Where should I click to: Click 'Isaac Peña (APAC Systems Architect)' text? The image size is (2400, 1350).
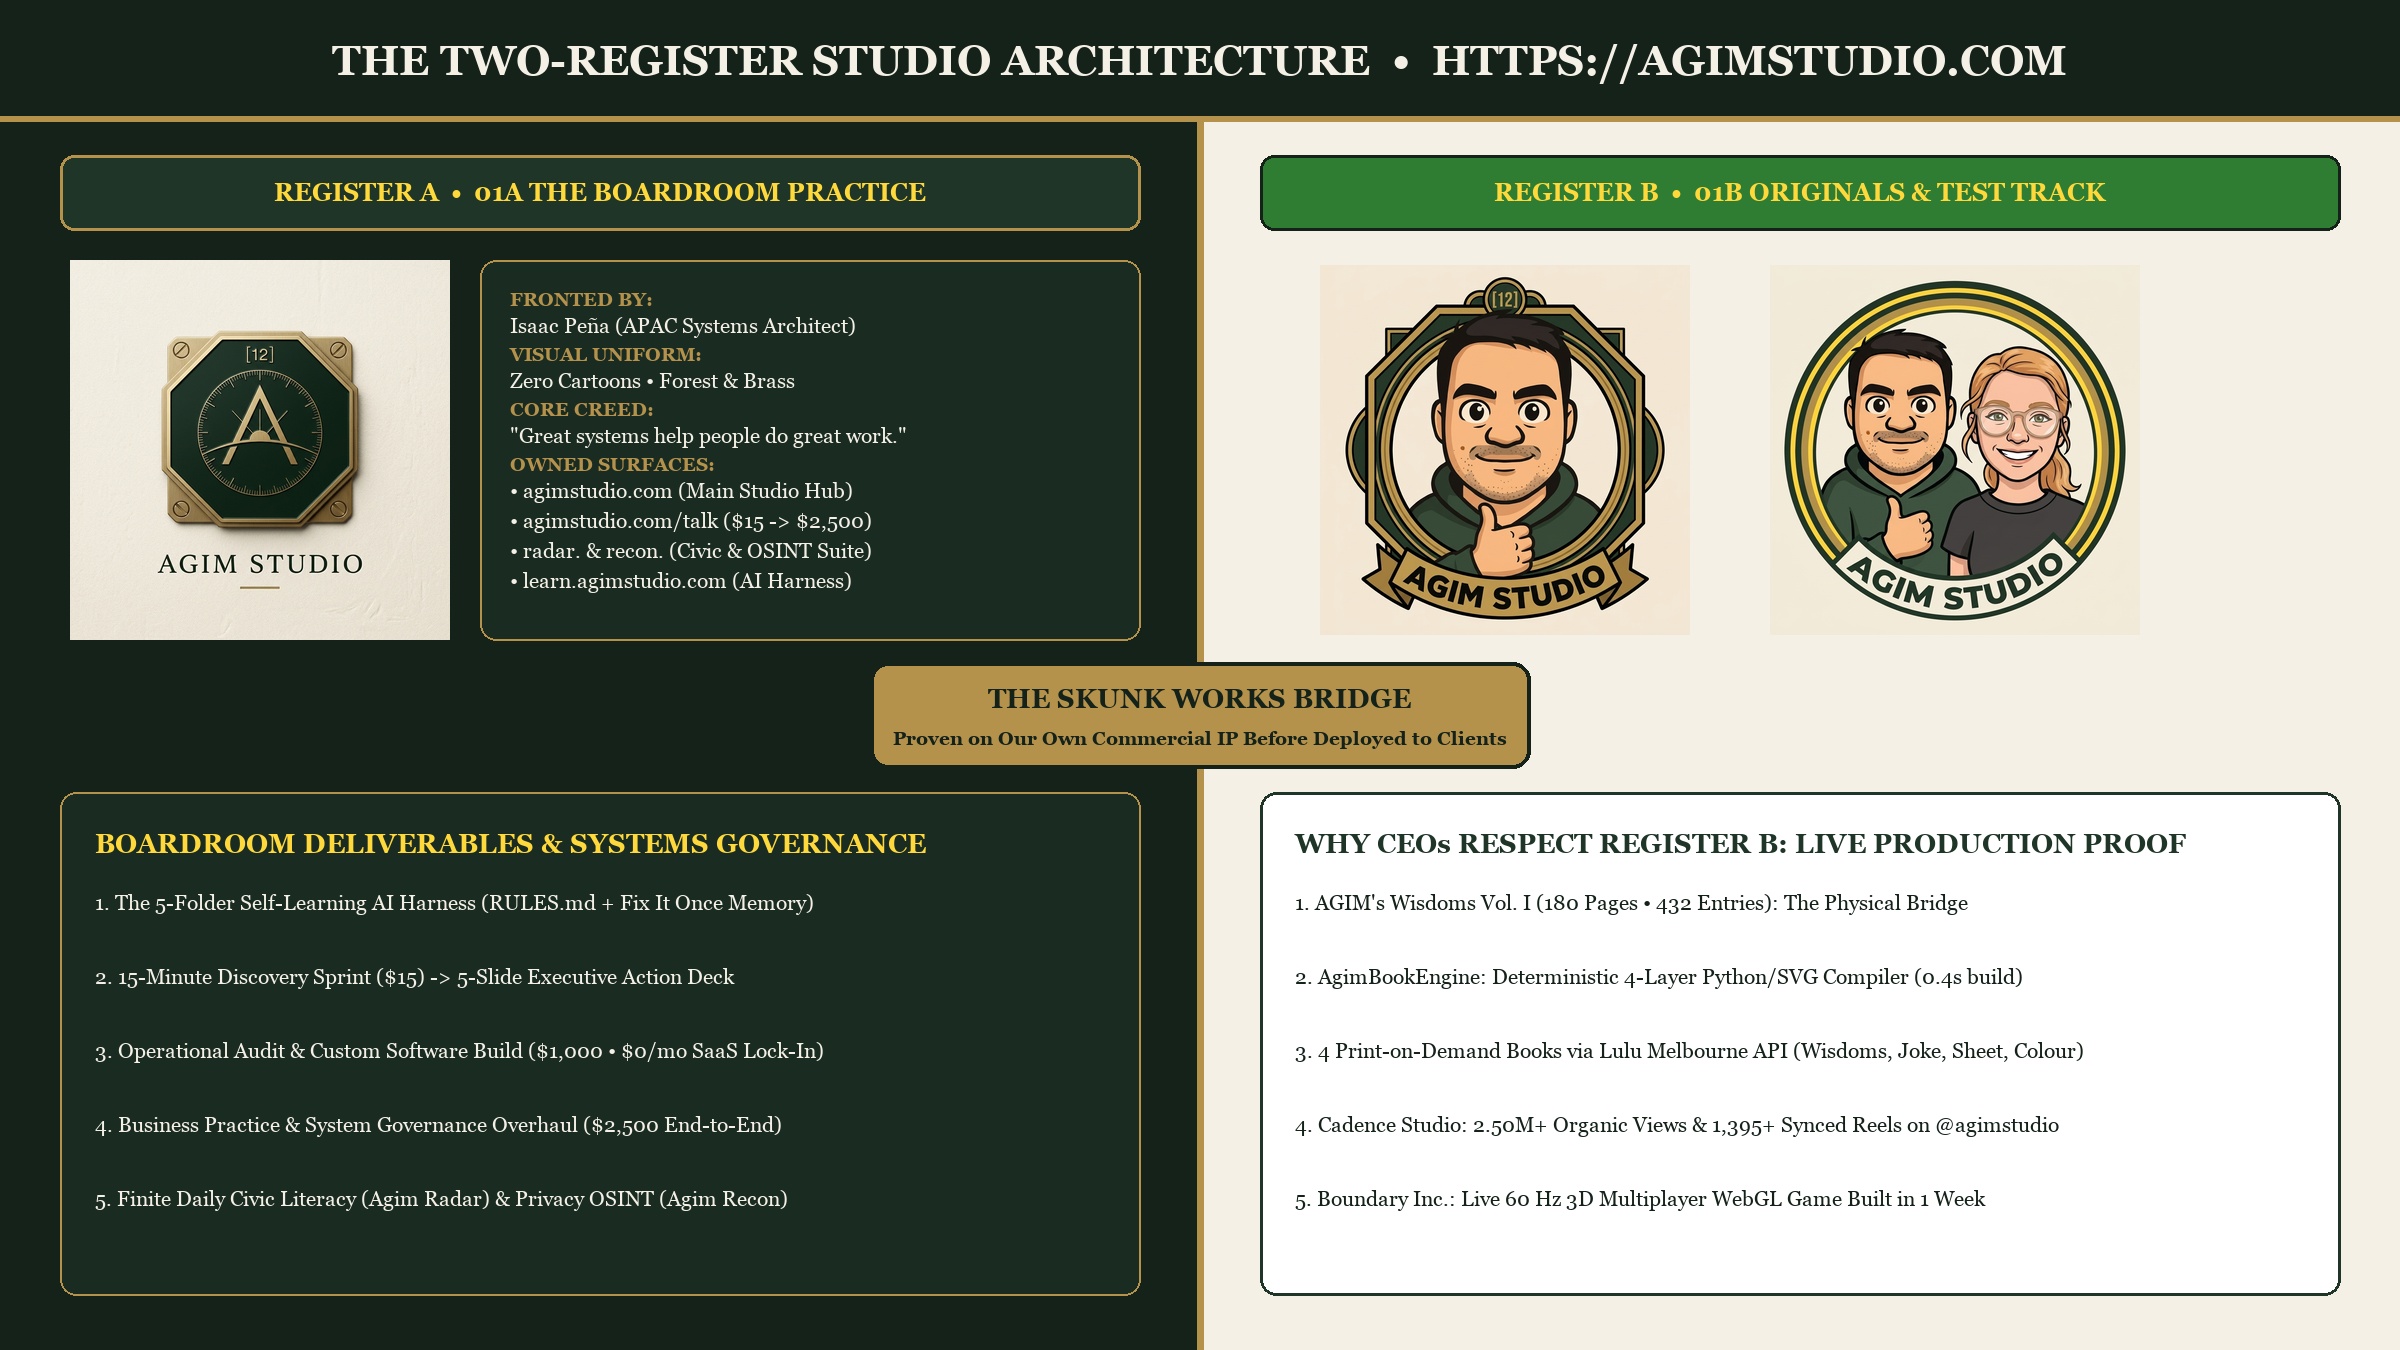coord(683,326)
